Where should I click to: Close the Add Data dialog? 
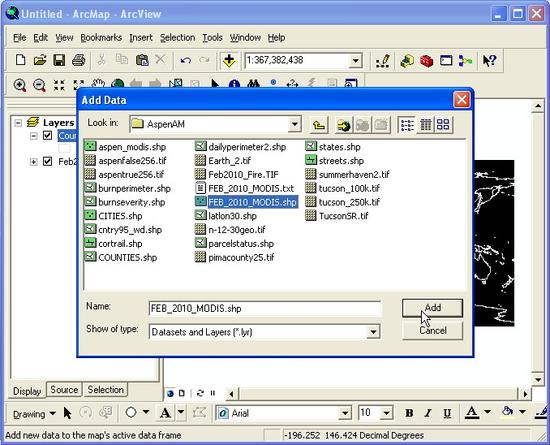[x=462, y=100]
